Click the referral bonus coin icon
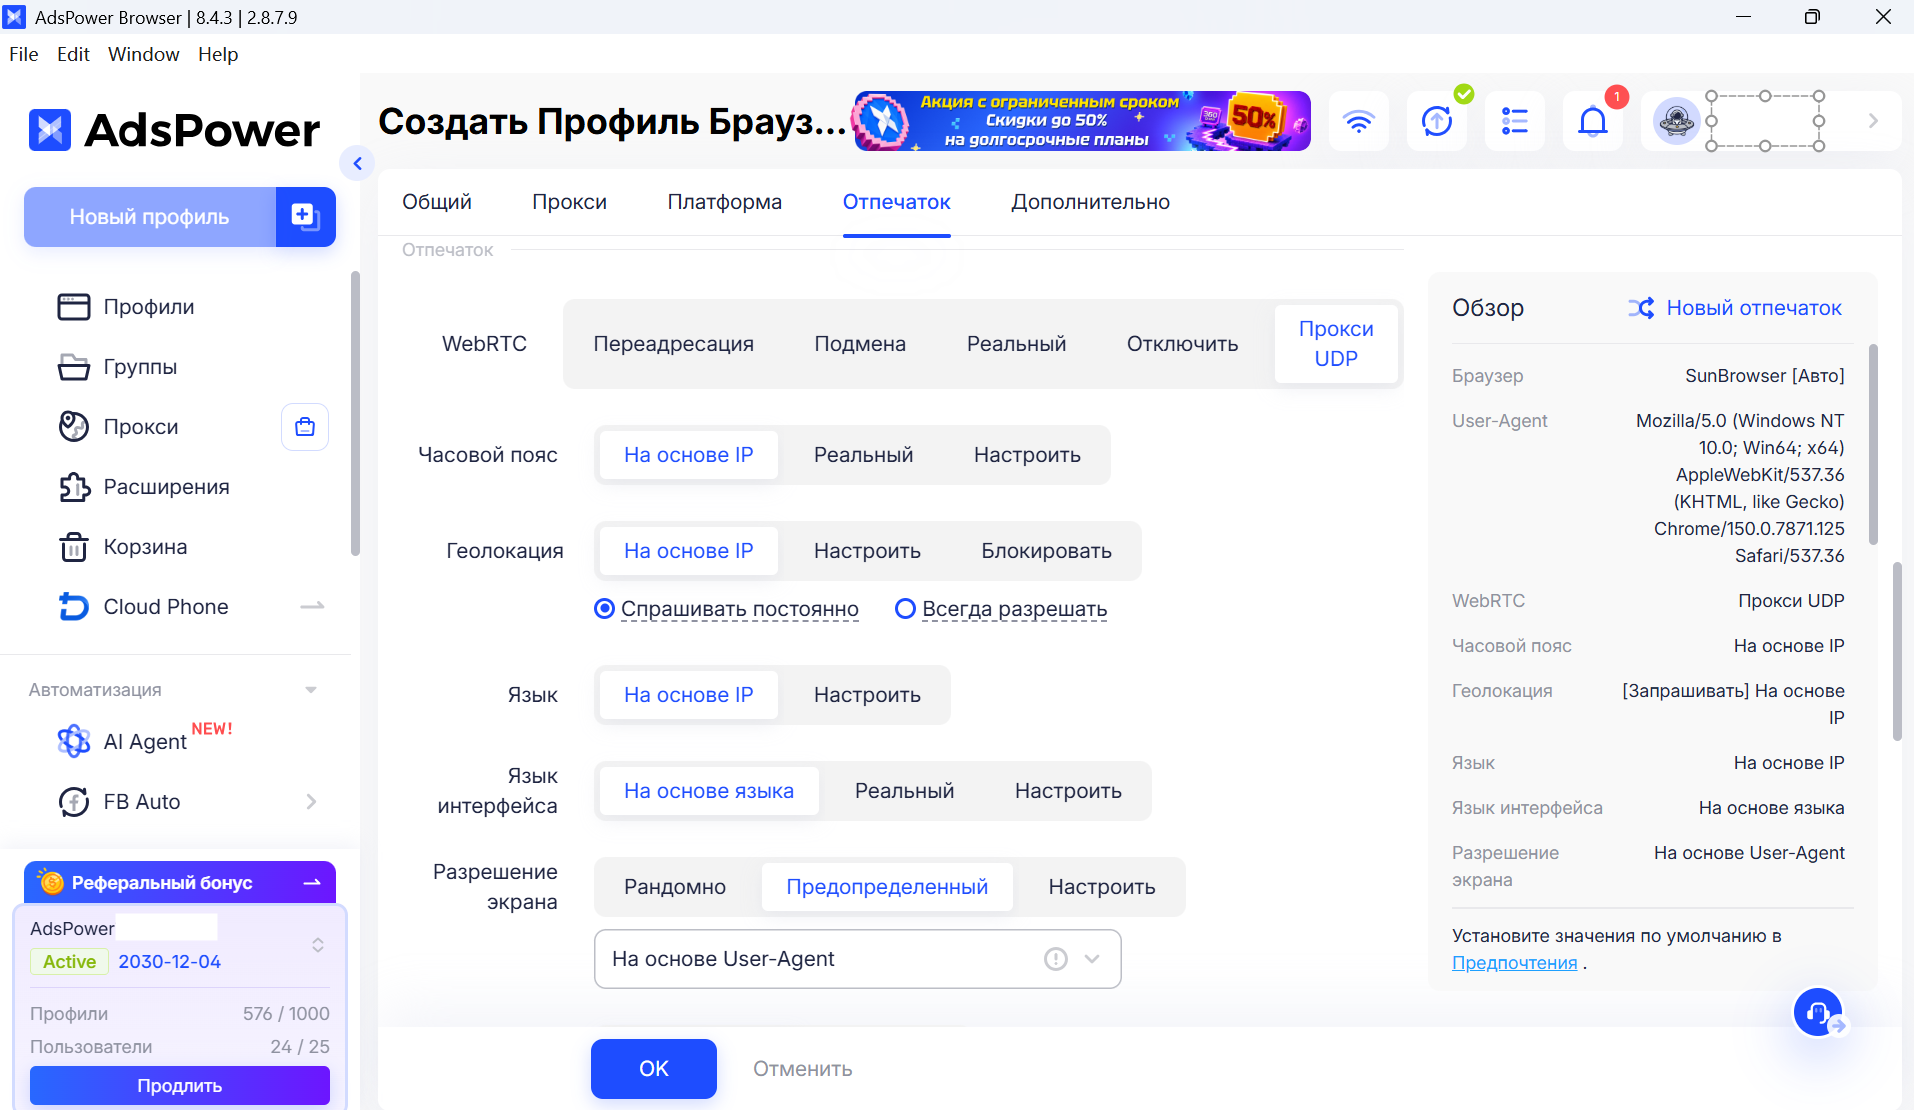This screenshot has width=1914, height=1110. click(x=51, y=882)
